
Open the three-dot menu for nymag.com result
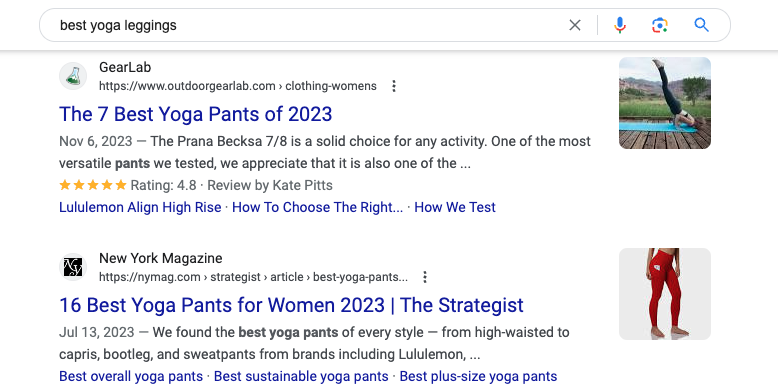[x=425, y=277]
